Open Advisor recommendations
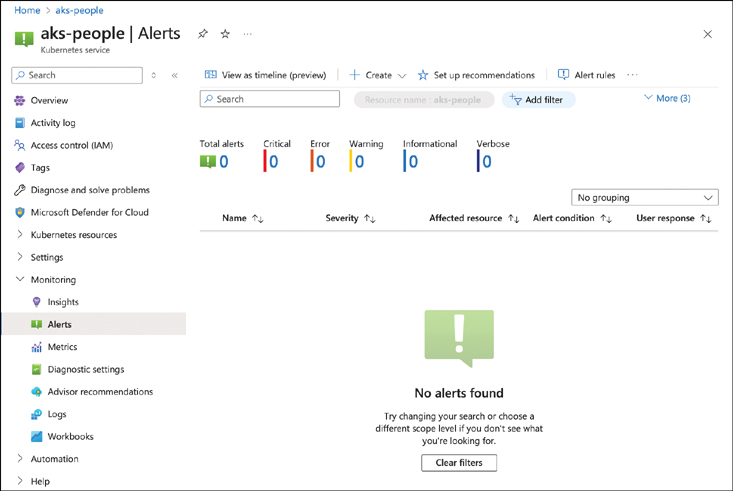The width and height of the screenshot is (733, 491). [x=99, y=392]
